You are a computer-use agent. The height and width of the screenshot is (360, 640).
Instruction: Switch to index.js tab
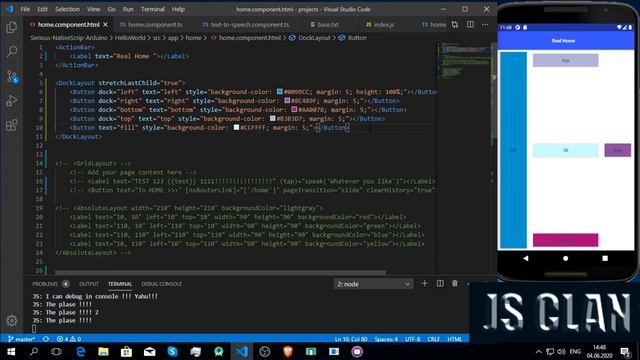[380, 24]
